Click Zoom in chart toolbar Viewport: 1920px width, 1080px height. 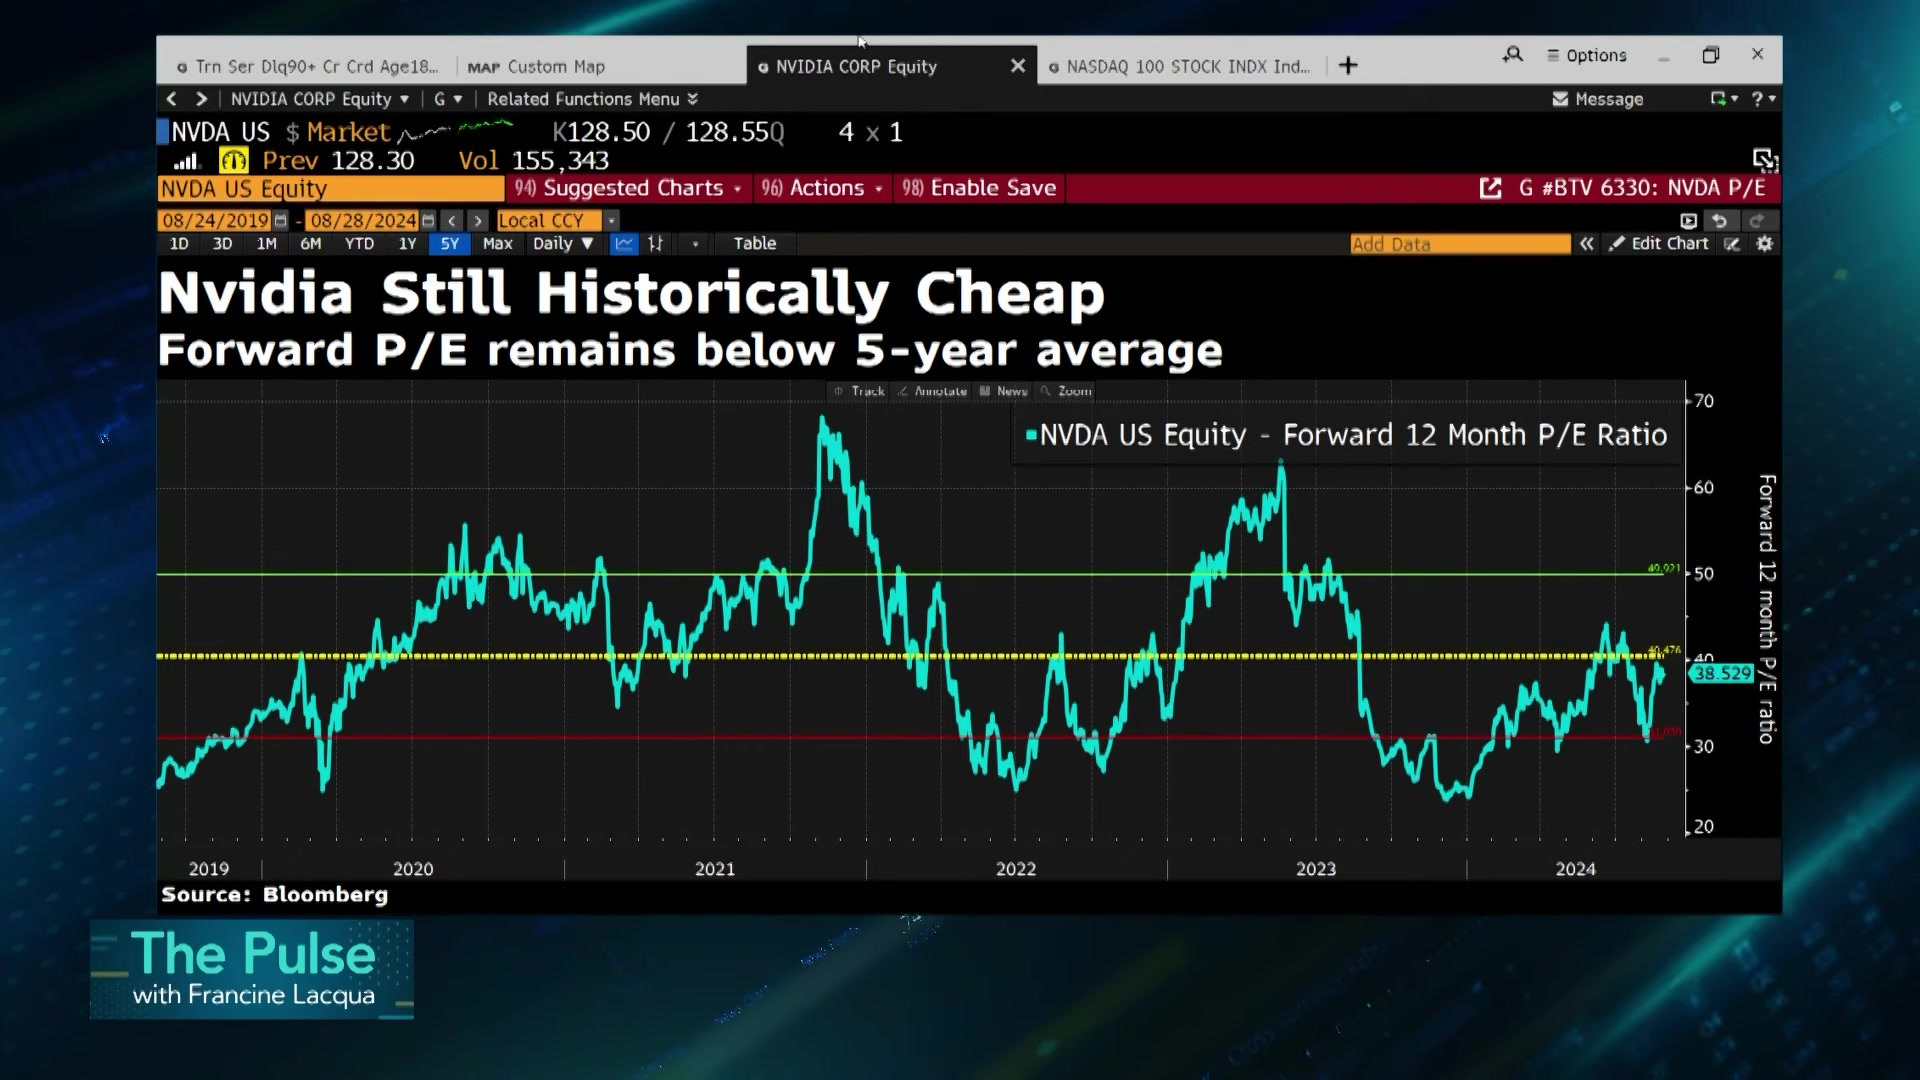(x=1066, y=391)
